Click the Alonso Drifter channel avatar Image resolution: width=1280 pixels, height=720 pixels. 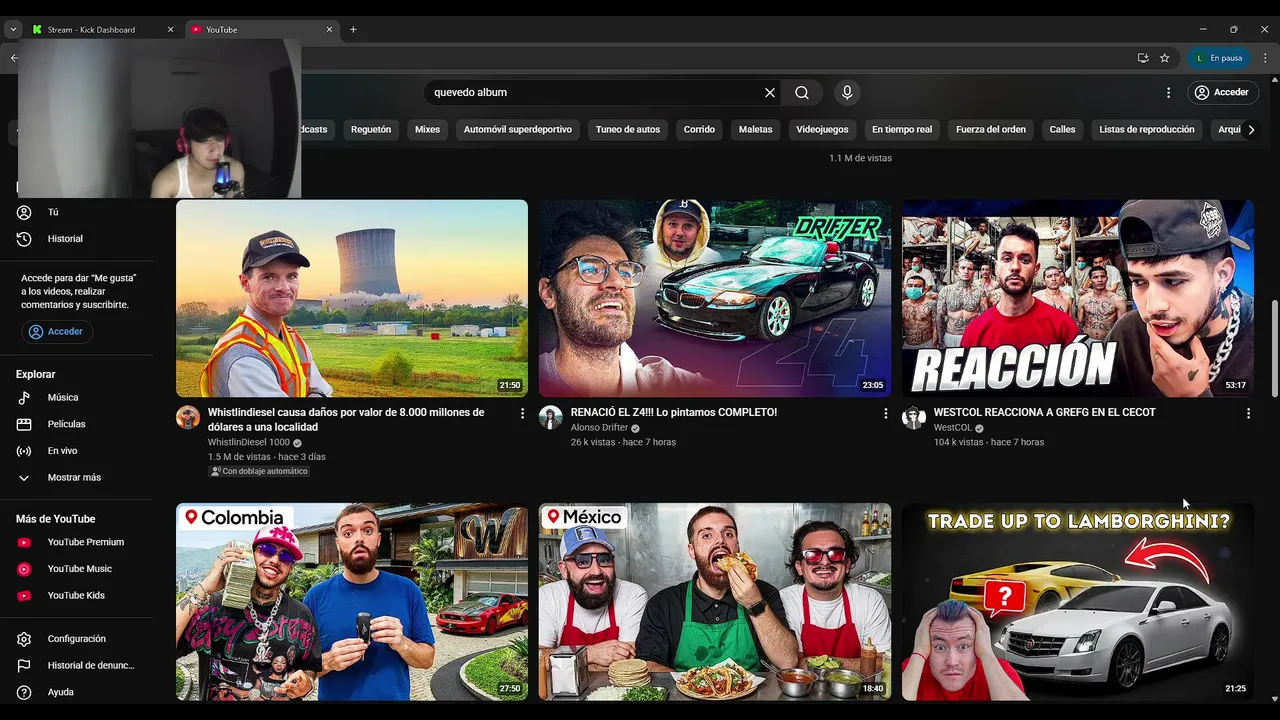coord(551,418)
